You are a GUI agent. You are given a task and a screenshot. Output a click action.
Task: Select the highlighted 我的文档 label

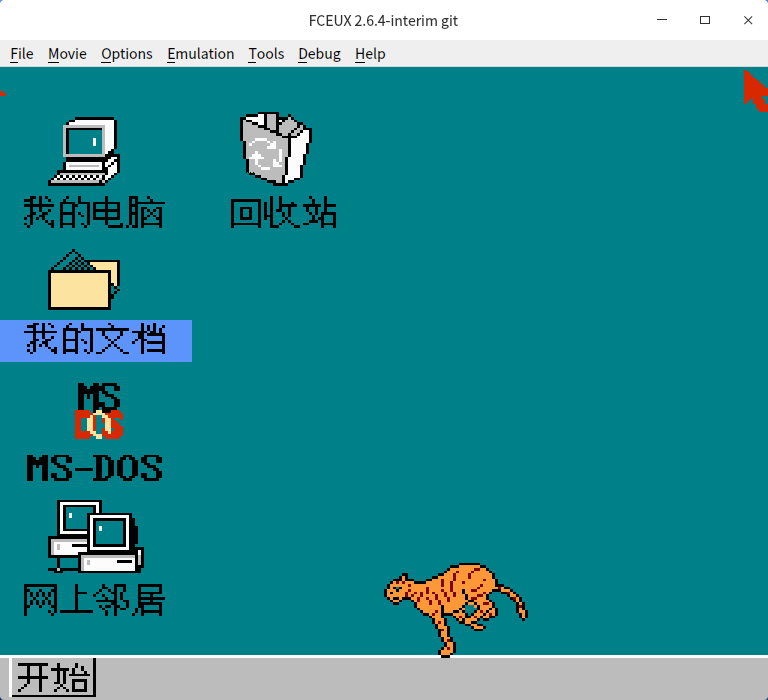(96, 340)
